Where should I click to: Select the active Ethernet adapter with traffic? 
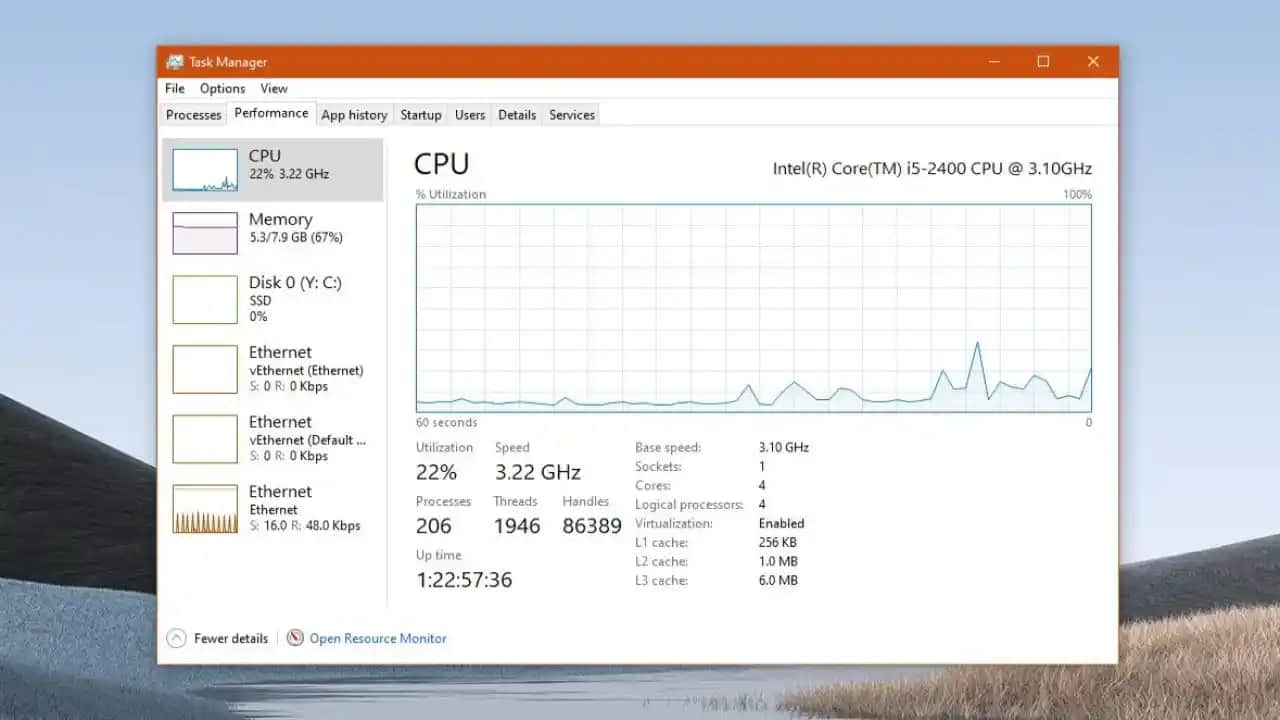(295, 509)
